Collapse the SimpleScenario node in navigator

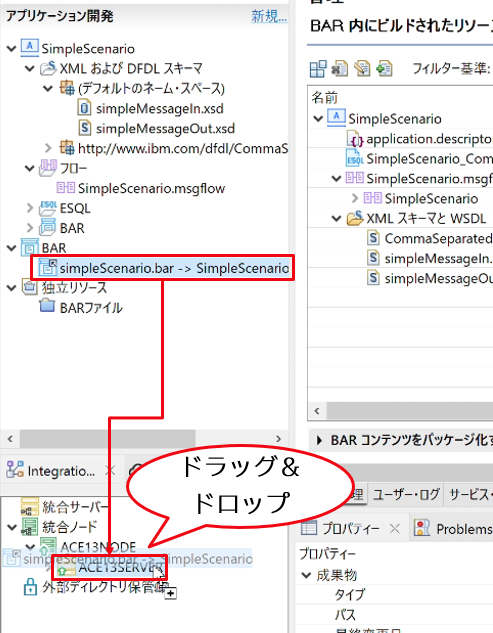[12, 49]
